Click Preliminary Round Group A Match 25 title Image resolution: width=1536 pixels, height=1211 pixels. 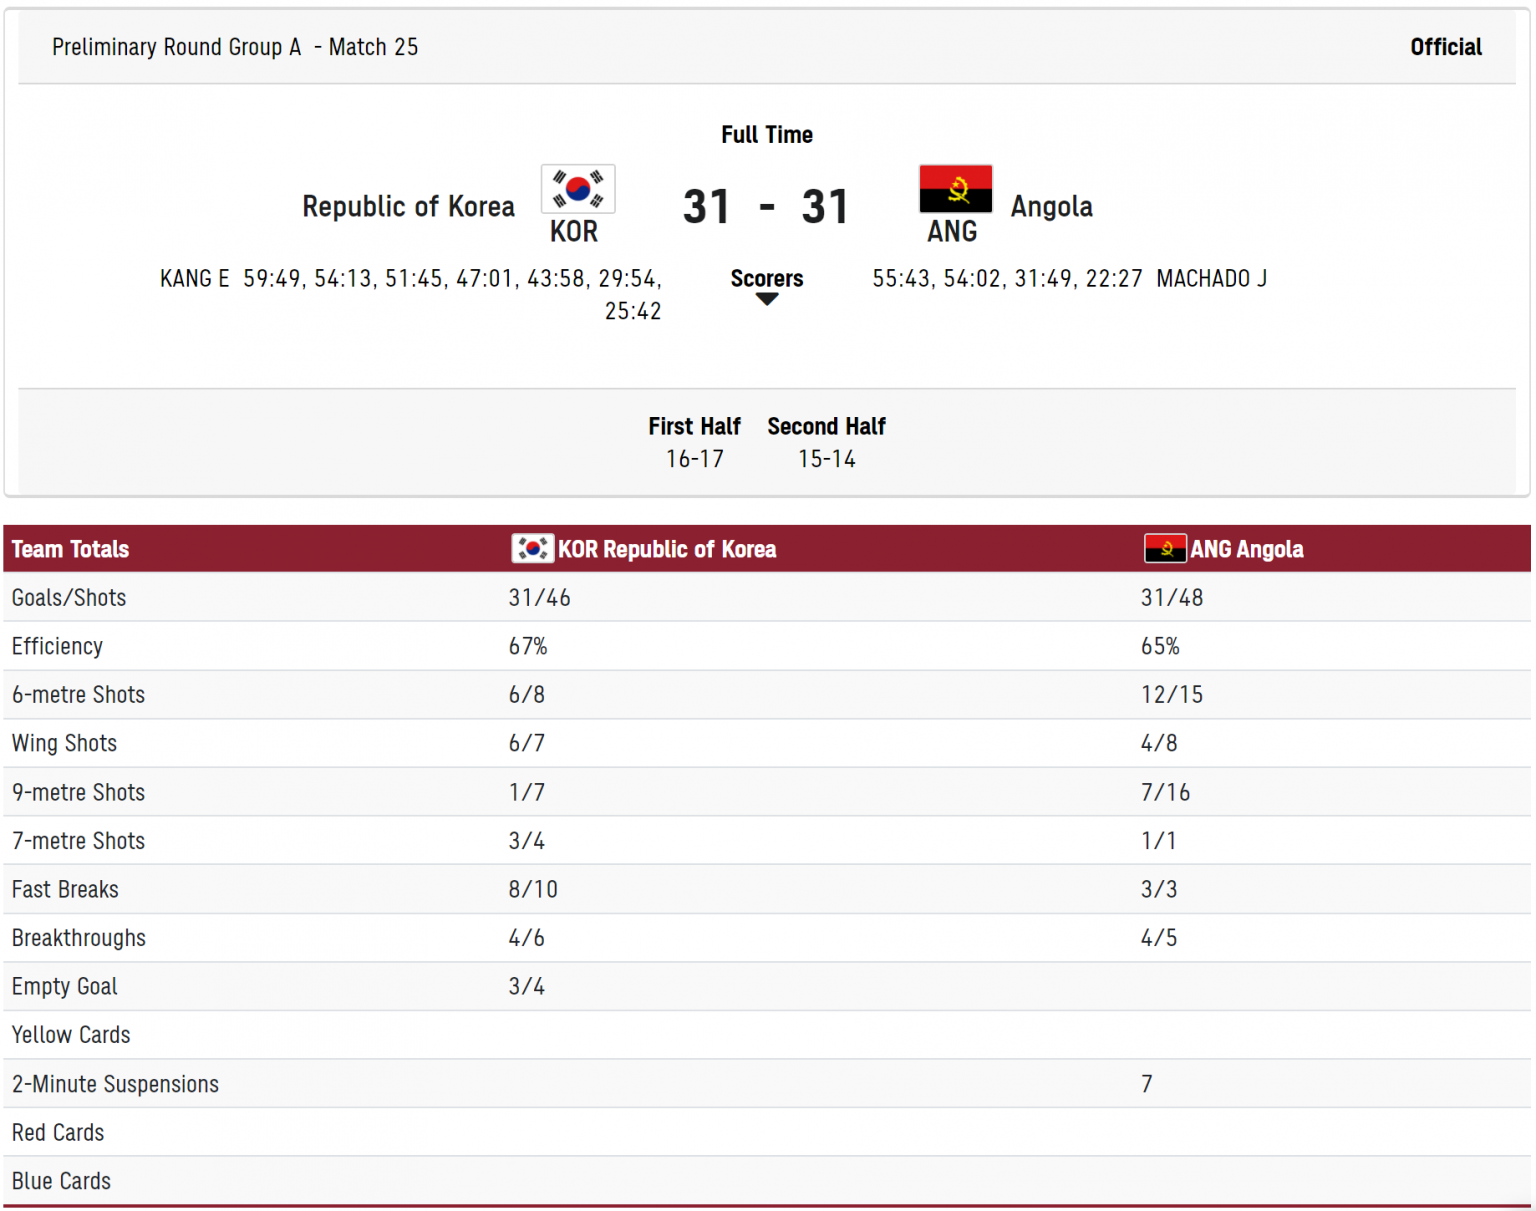[x=235, y=47]
